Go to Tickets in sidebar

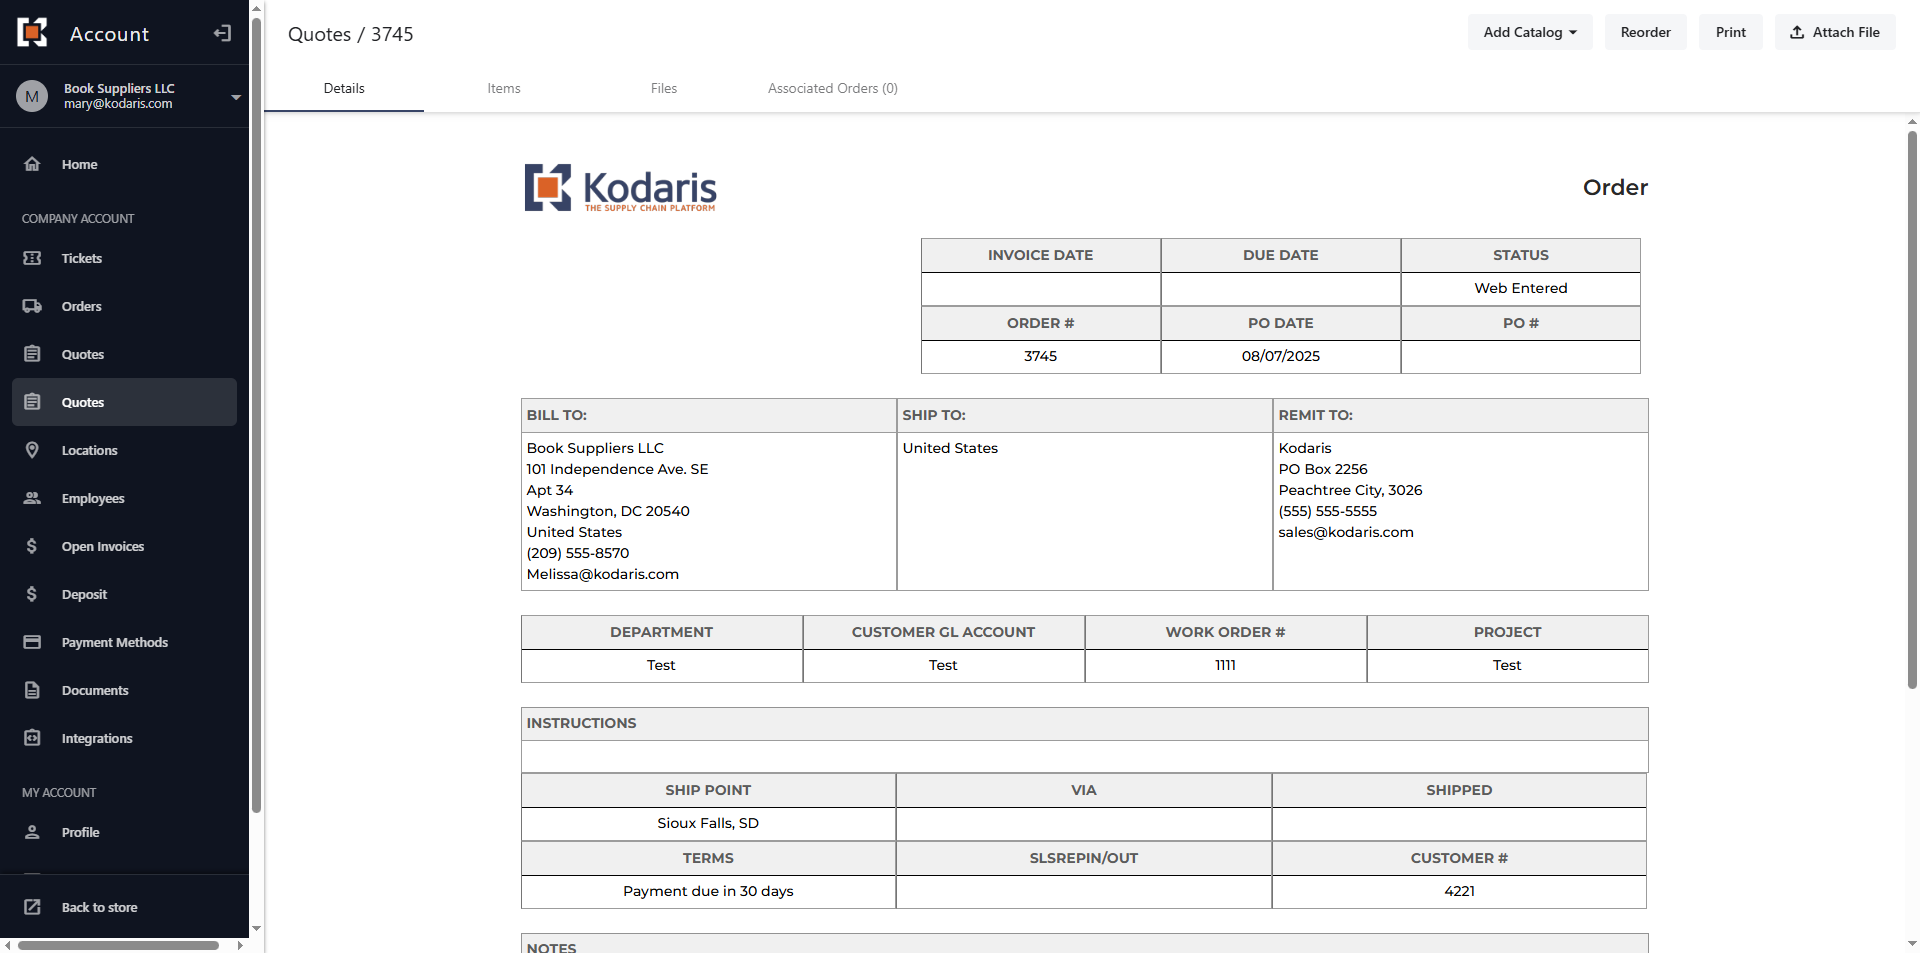coord(124,258)
